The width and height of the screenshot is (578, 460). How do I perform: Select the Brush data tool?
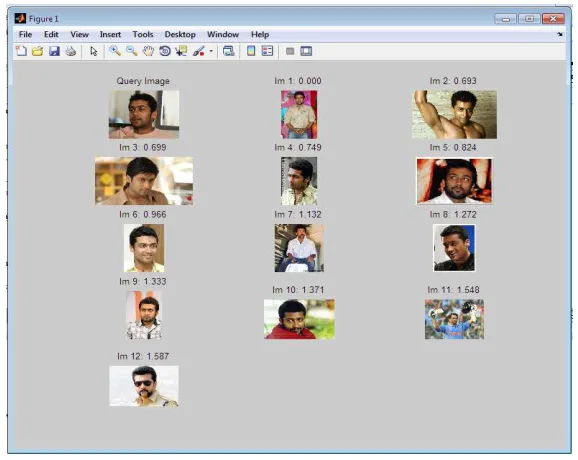tap(199, 51)
